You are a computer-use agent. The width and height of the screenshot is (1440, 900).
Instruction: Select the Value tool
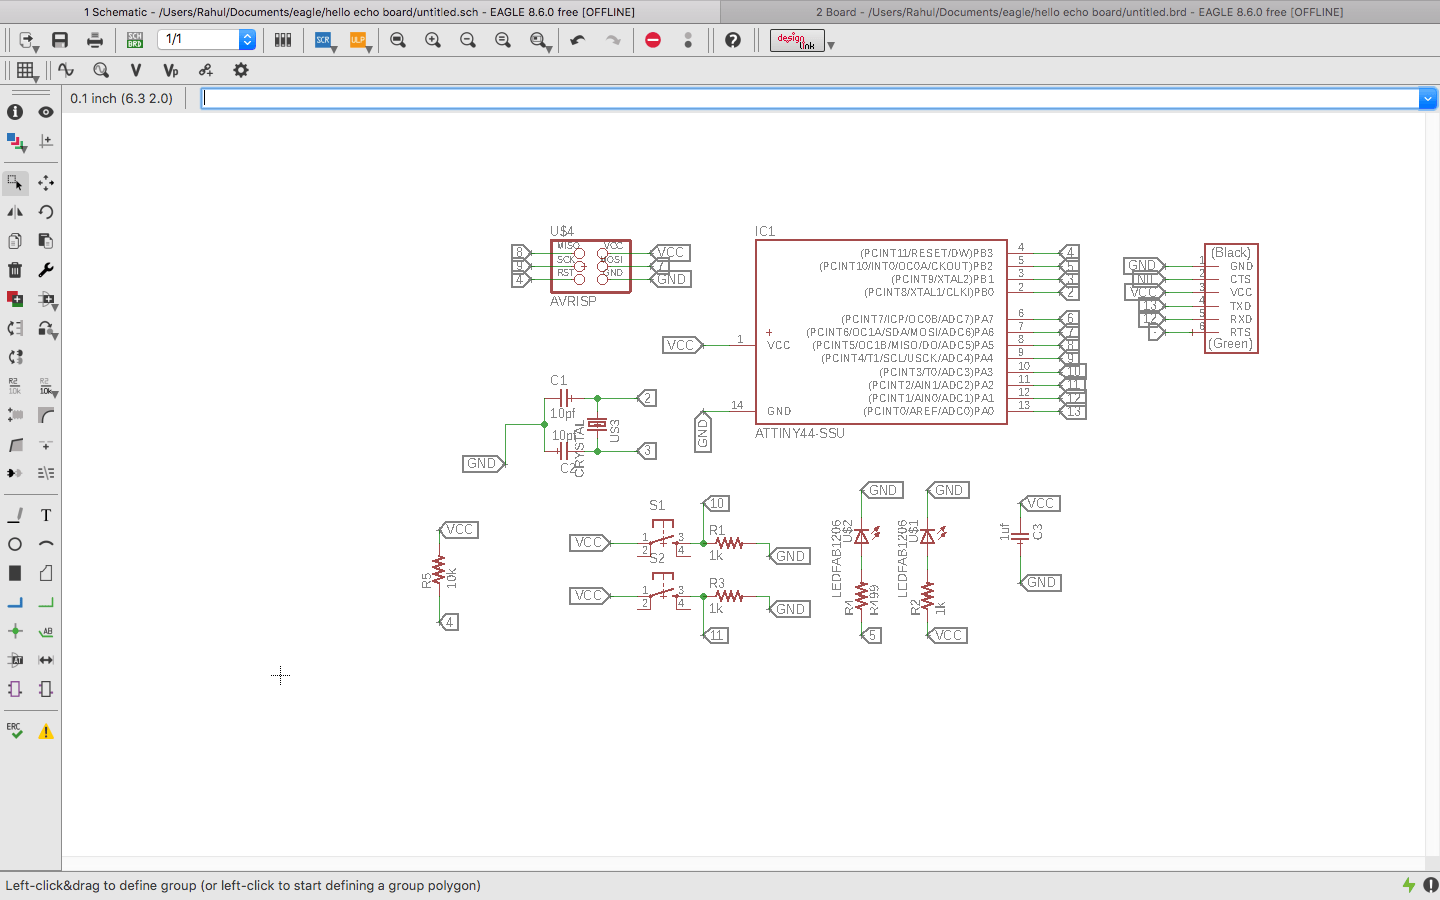point(46,387)
